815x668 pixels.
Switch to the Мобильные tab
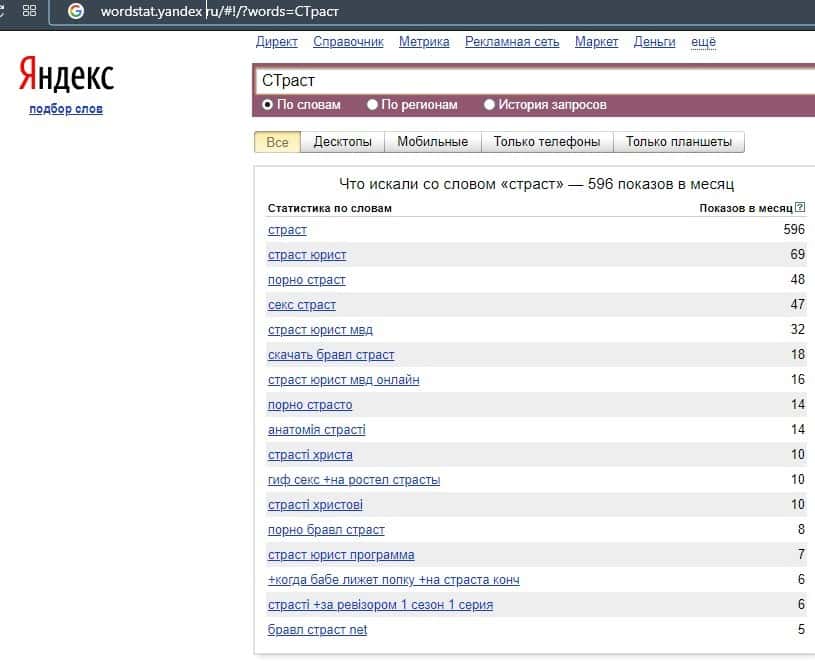pos(432,142)
